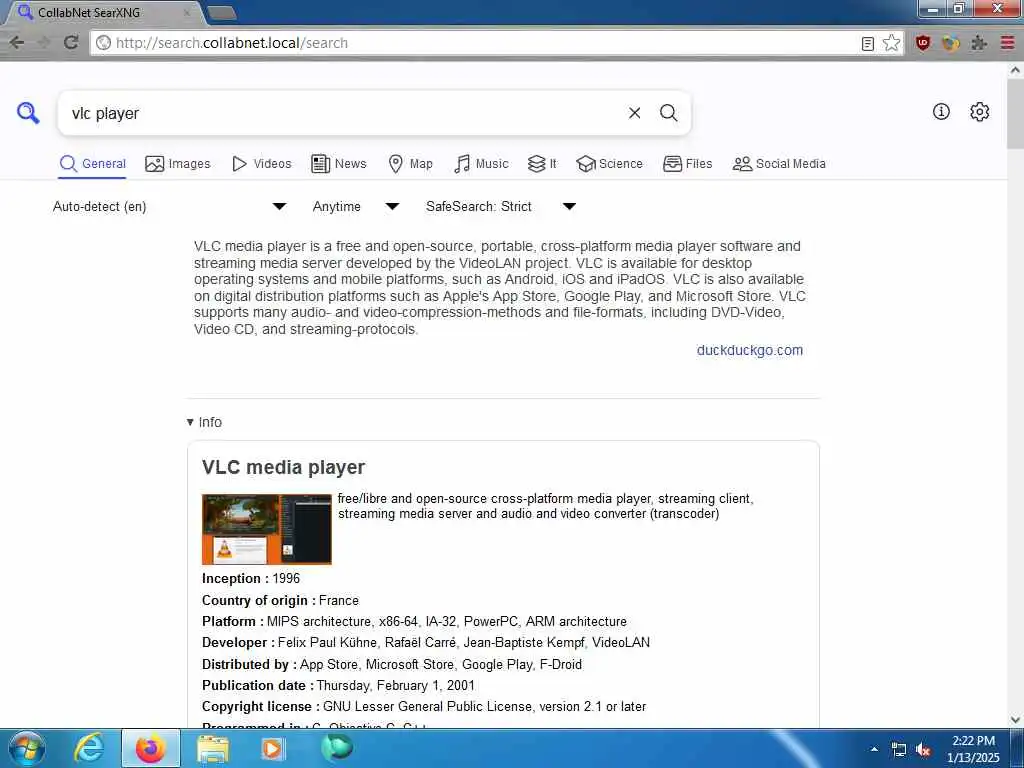The image size is (1024, 768).
Task: Open File Explorer from the taskbar
Action: pyautogui.click(x=213, y=749)
